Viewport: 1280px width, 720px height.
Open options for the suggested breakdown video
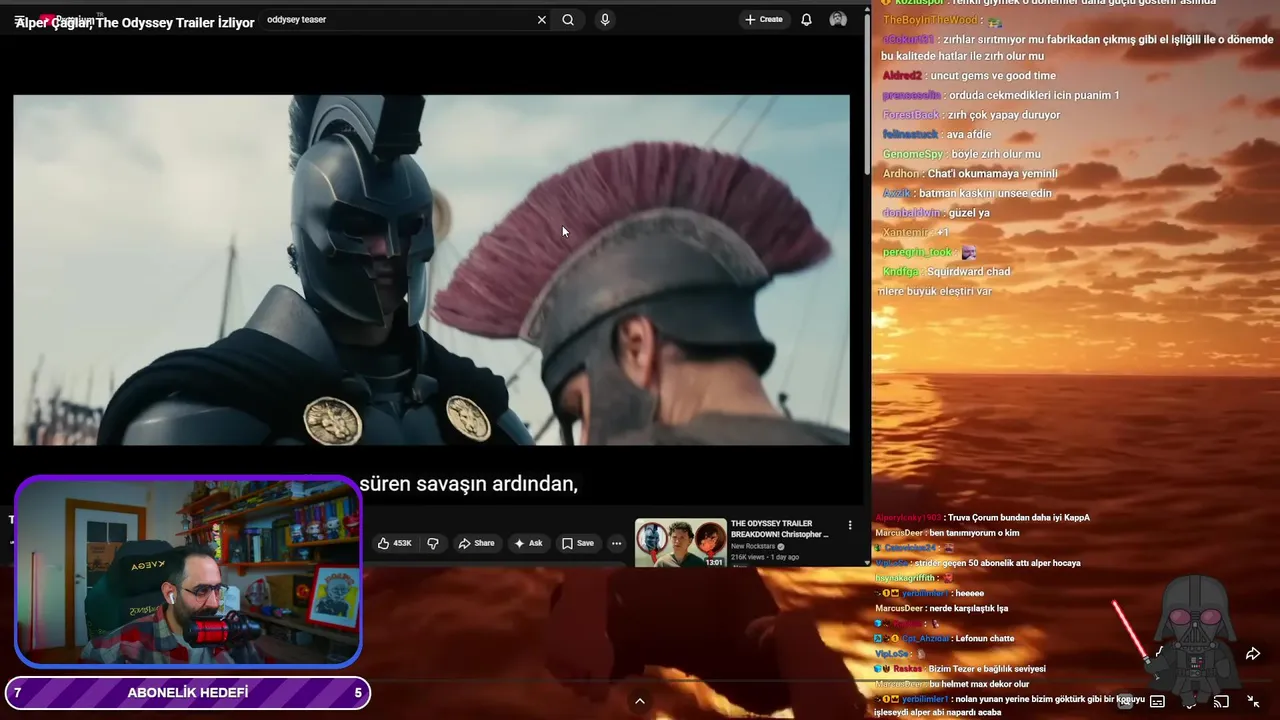(x=850, y=525)
